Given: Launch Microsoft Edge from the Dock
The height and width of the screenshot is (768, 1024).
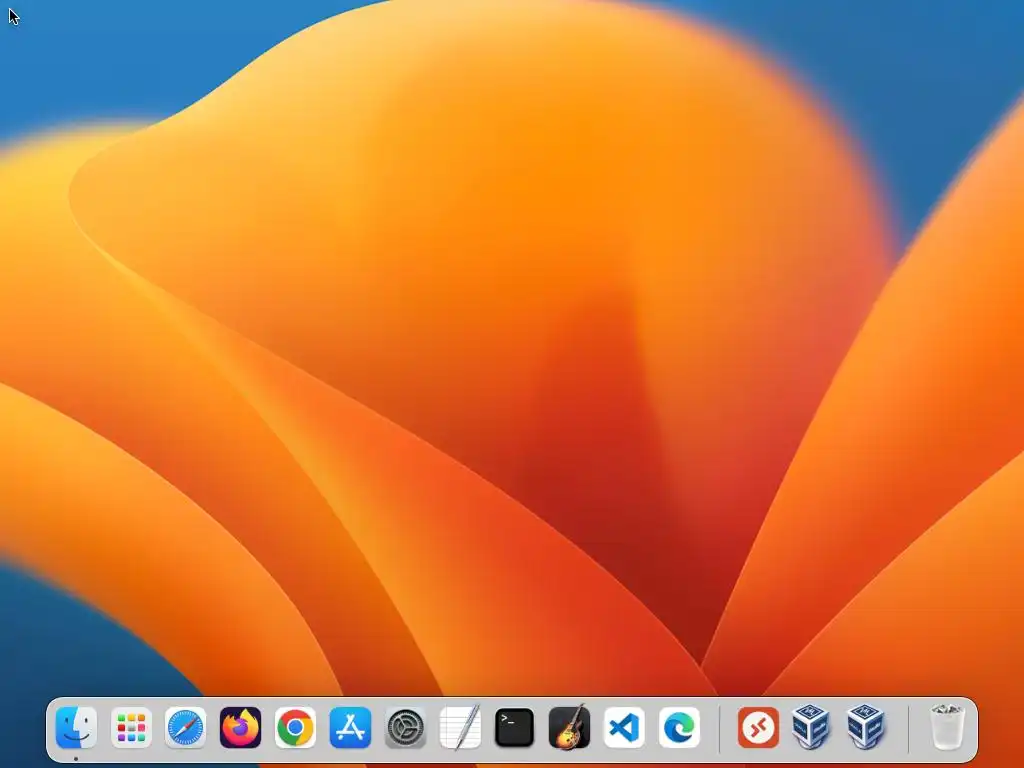Looking at the screenshot, I should [x=679, y=727].
